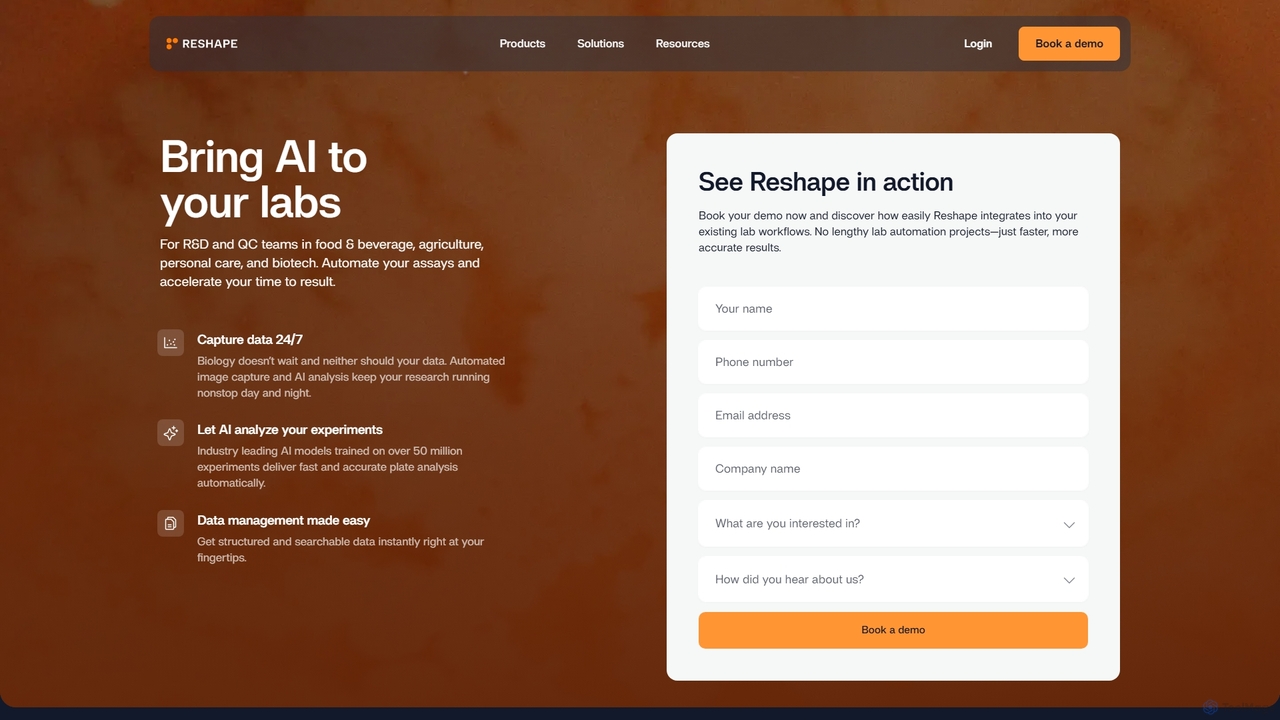Focus the Email address field

click(893, 415)
